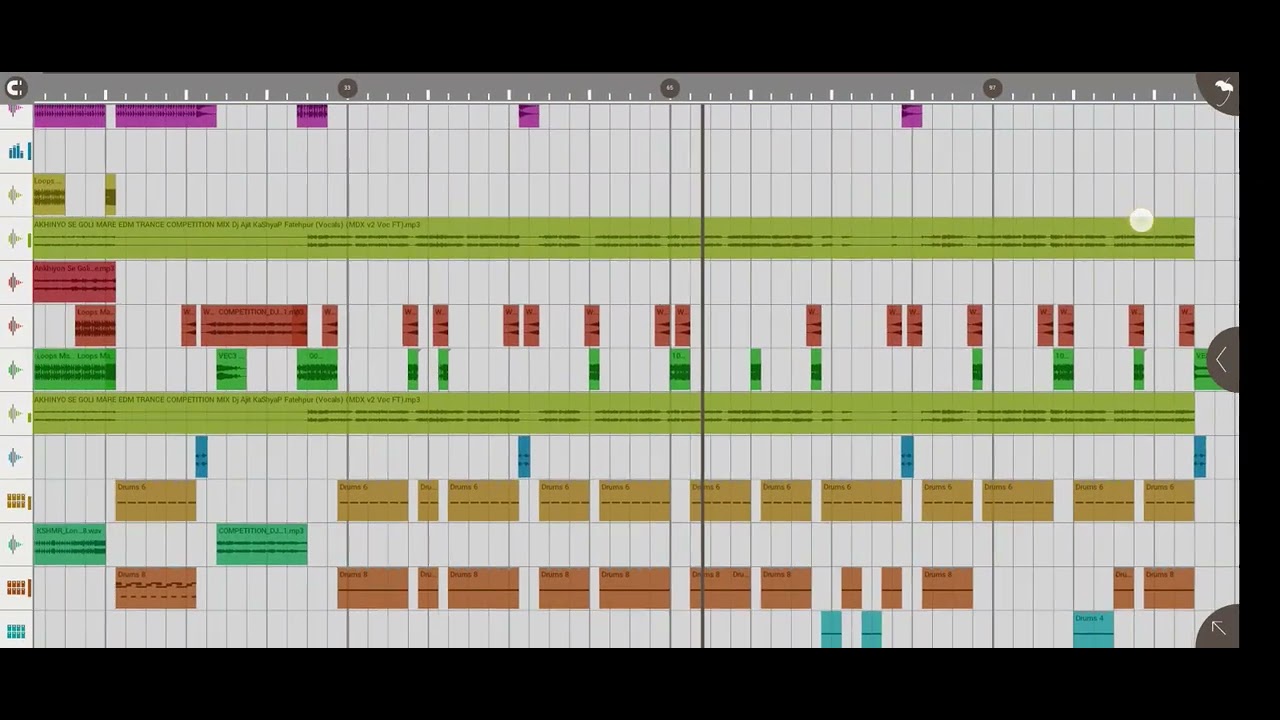Select the Drums 6 track's drum pad icon
Viewport: 1280px width, 720px height.
tap(15, 501)
